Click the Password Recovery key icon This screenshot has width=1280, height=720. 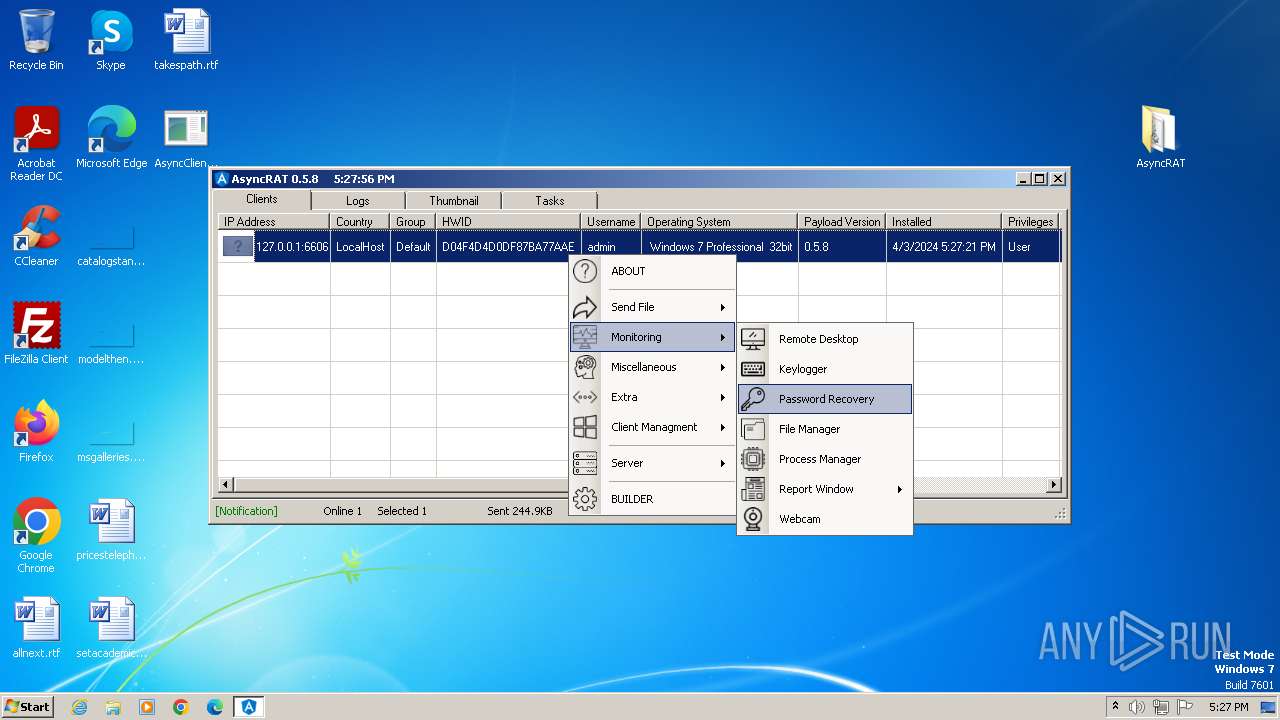[x=753, y=399]
